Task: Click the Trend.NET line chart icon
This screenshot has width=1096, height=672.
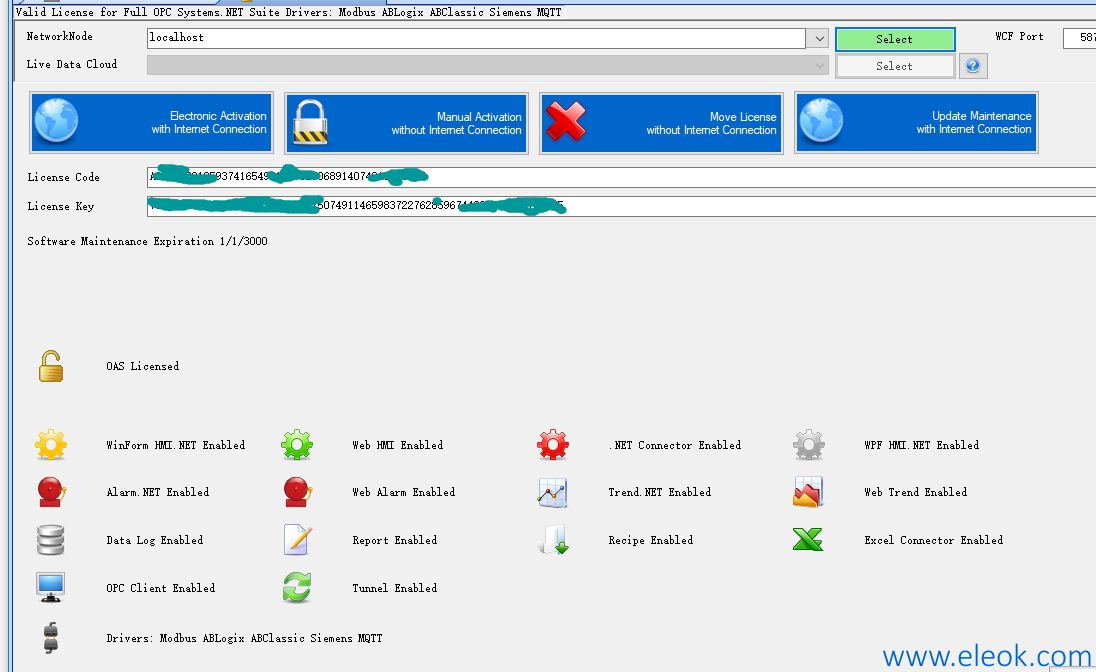Action: [x=552, y=492]
